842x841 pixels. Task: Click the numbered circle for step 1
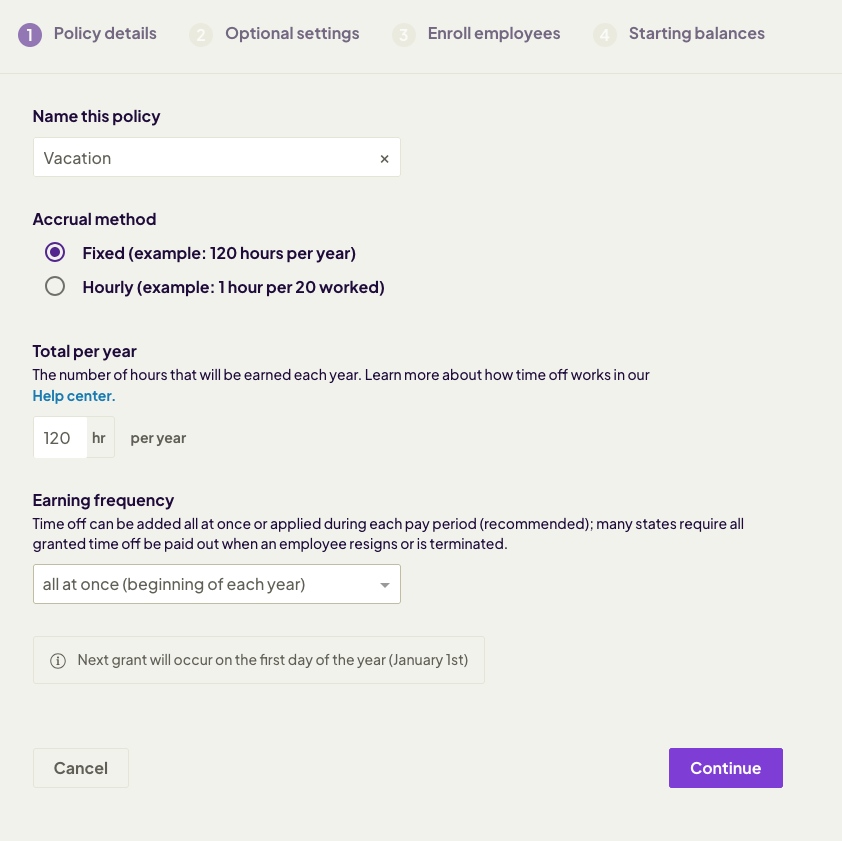pos(29,33)
